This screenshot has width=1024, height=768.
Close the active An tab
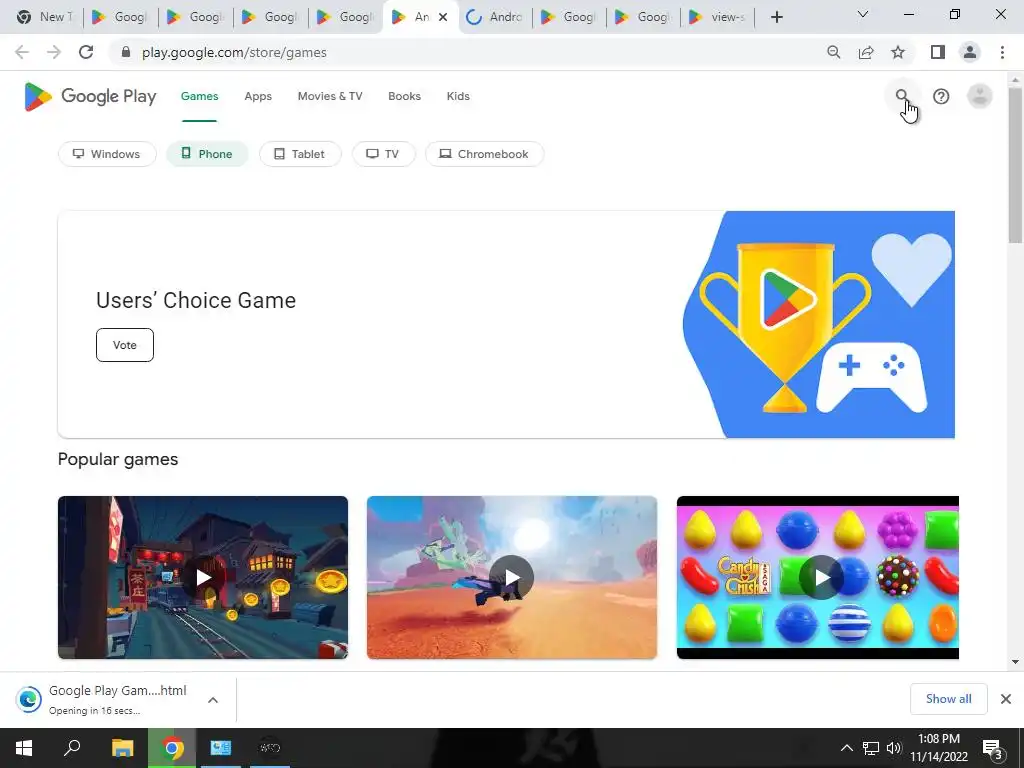point(443,17)
